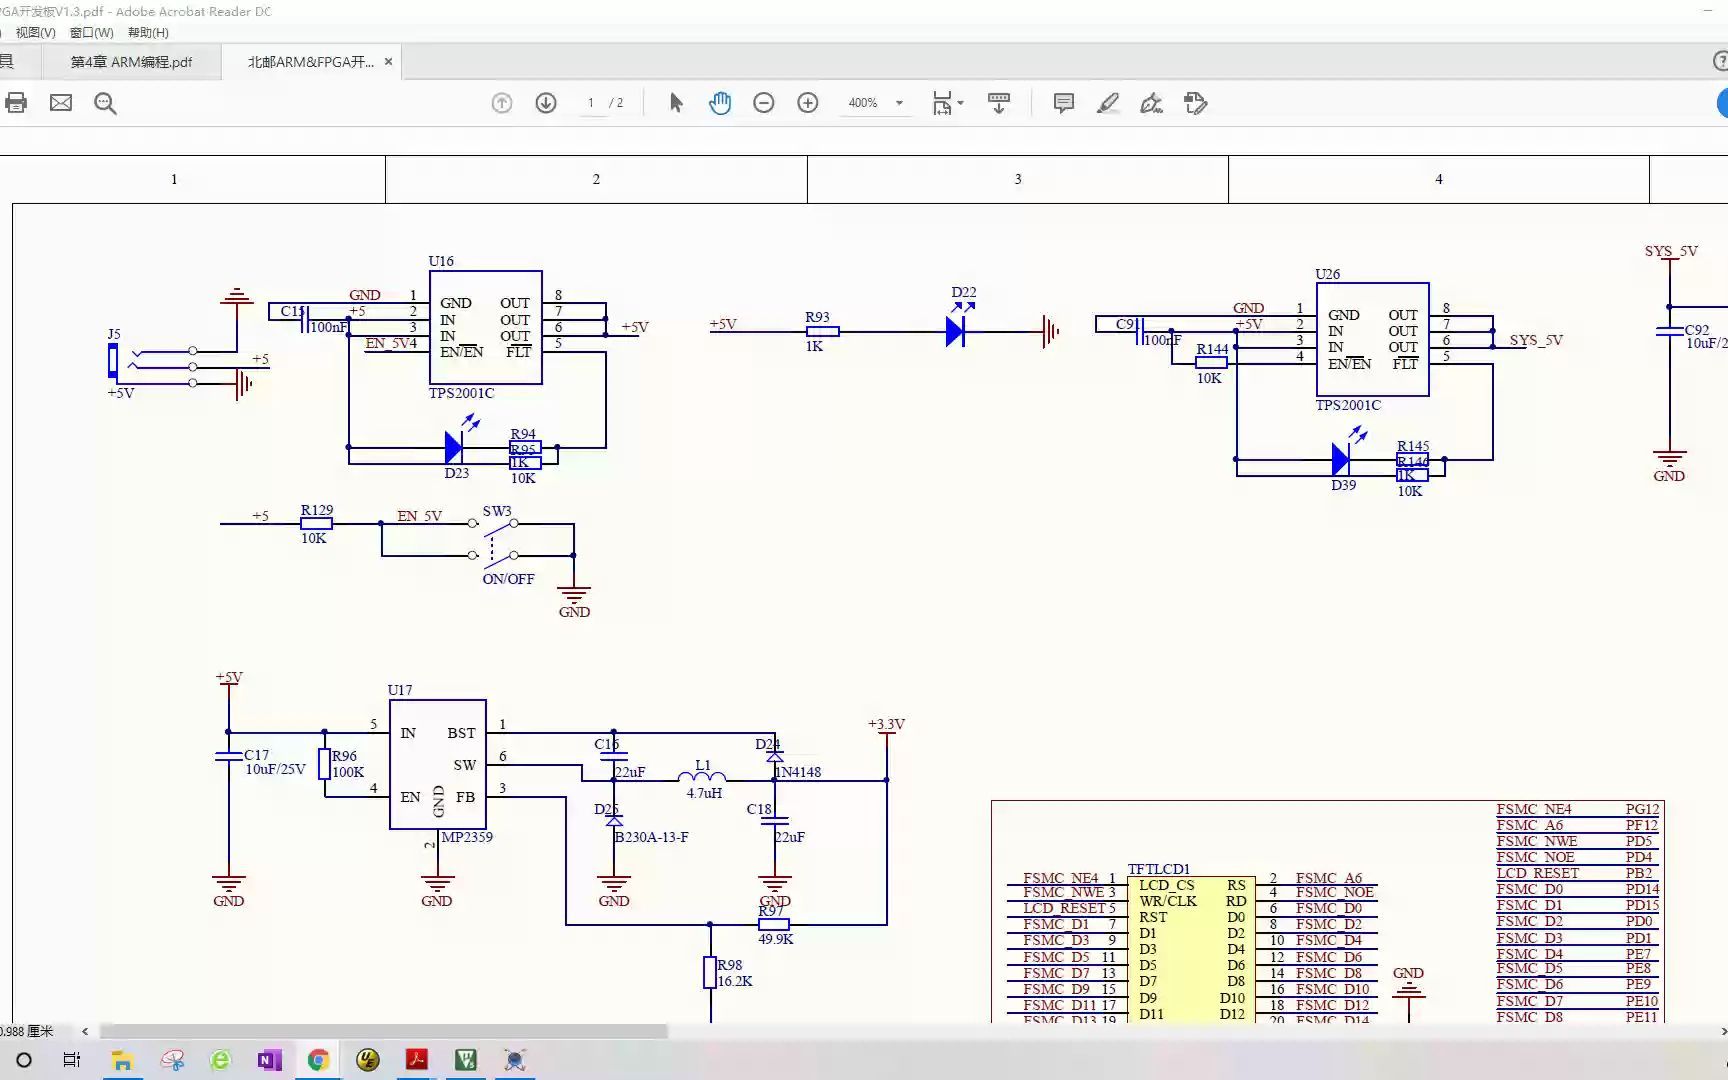This screenshot has width=1728, height=1080.
Task: Switch to 第4章 ARM编程.pdf tab
Action: pyautogui.click(x=131, y=62)
